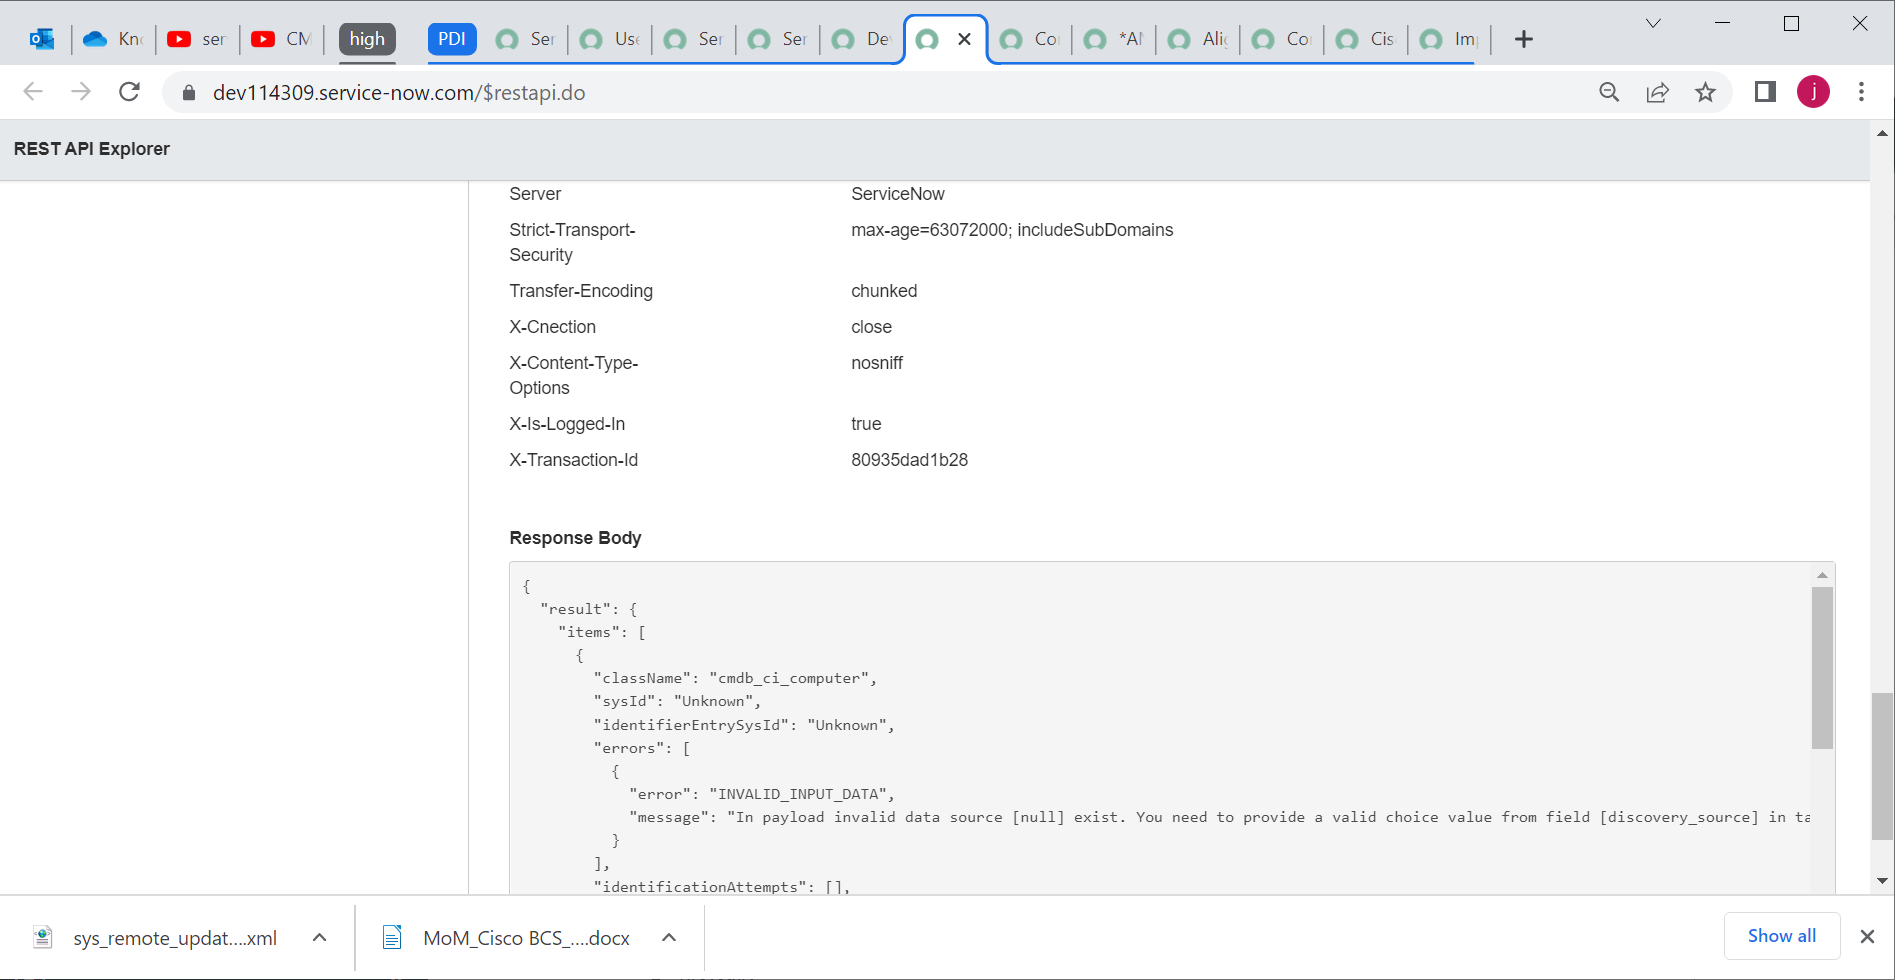Open the Outlook tab

(x=42, y=39)
